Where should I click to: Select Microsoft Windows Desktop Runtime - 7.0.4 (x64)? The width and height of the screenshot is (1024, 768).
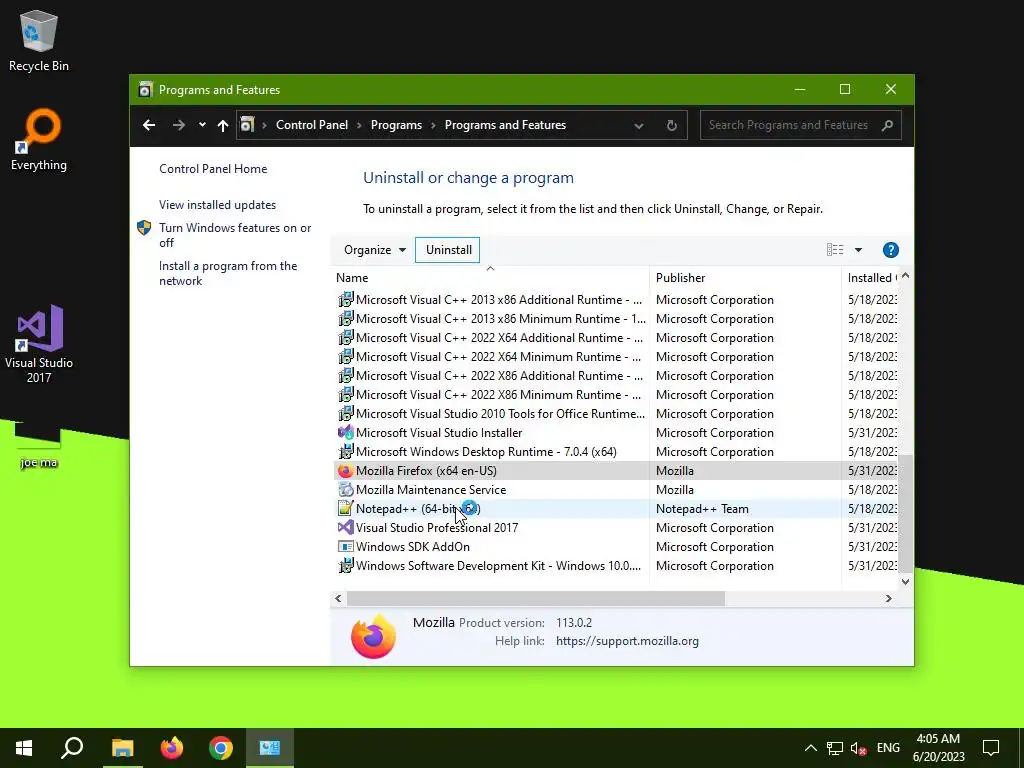(615, 451)
